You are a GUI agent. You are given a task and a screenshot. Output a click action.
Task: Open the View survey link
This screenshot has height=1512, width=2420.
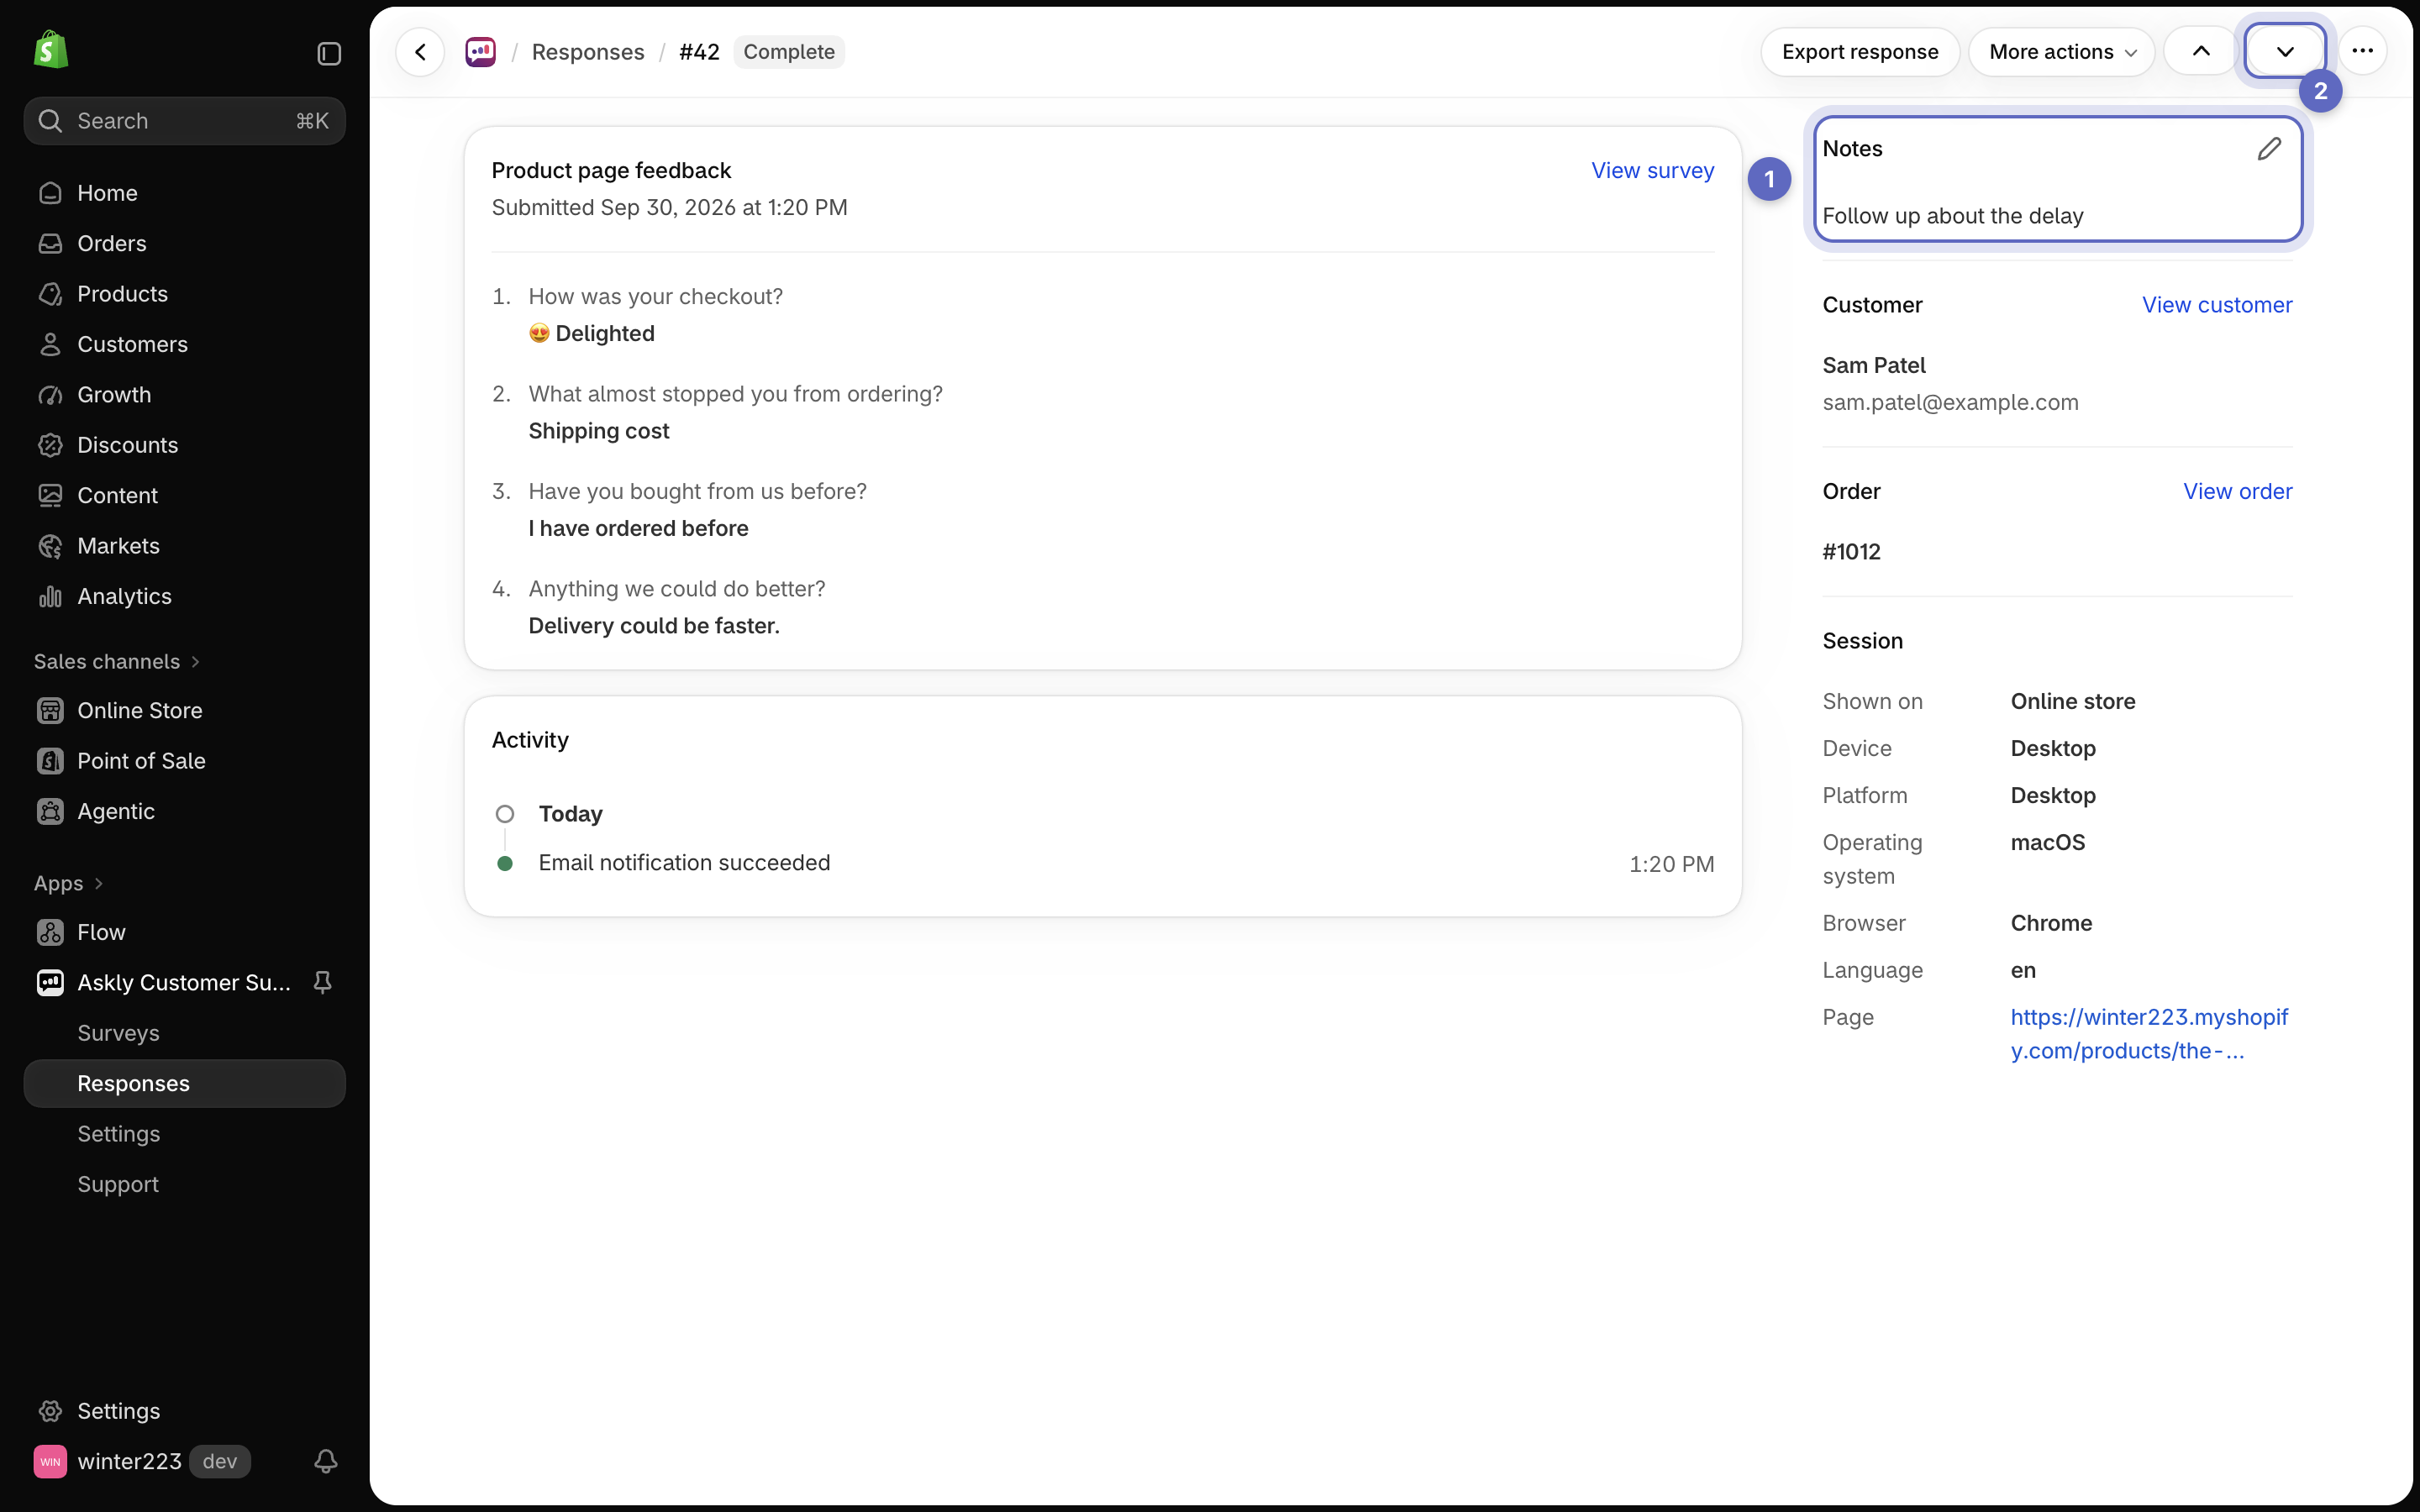click(1652, 171)
